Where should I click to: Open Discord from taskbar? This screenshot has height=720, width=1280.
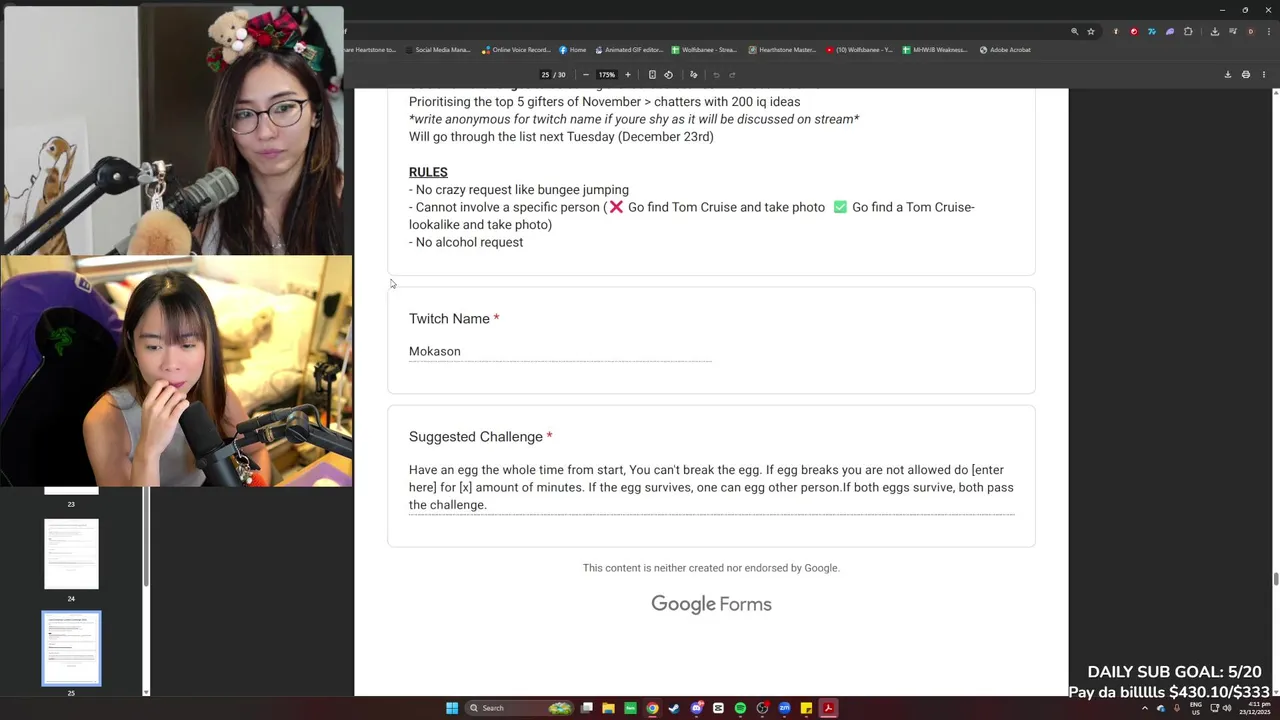click(x=696, y=708)
